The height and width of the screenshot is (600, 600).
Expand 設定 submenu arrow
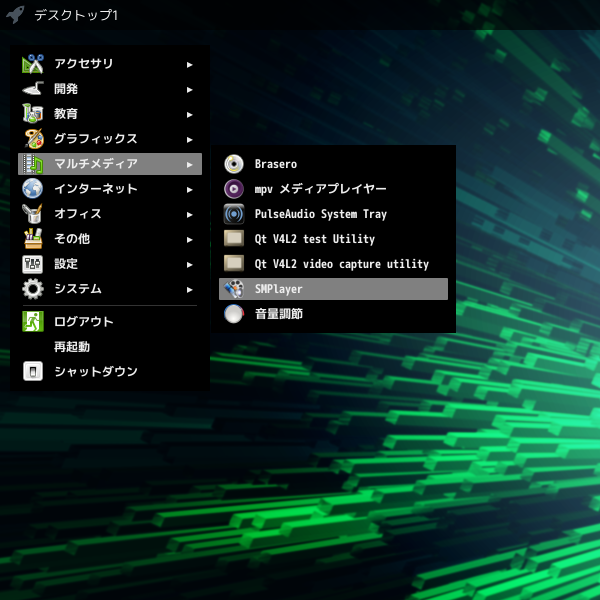(189, 265)
